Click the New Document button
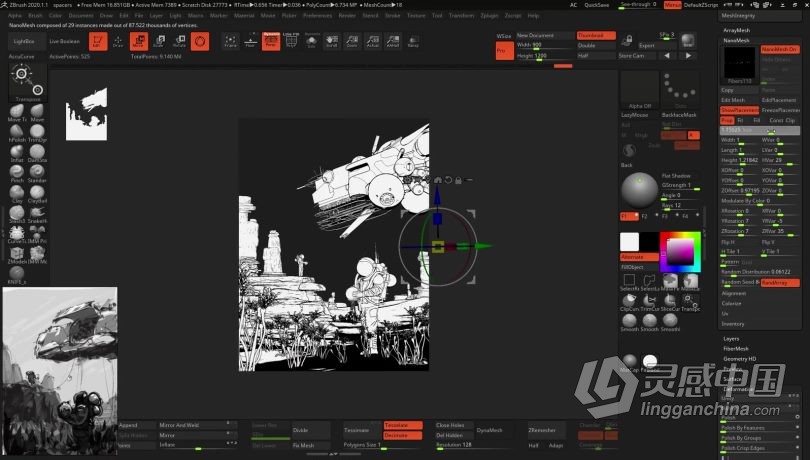The image size is (810, 460). pyautogui.click(x=546, y=35)
